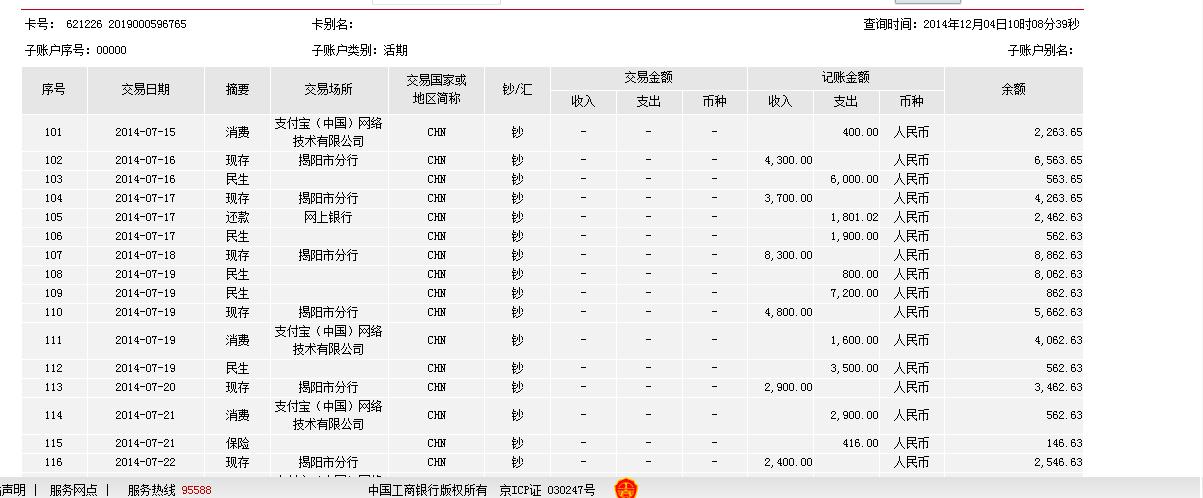Select the 余额 column header

coord(1013,90)
